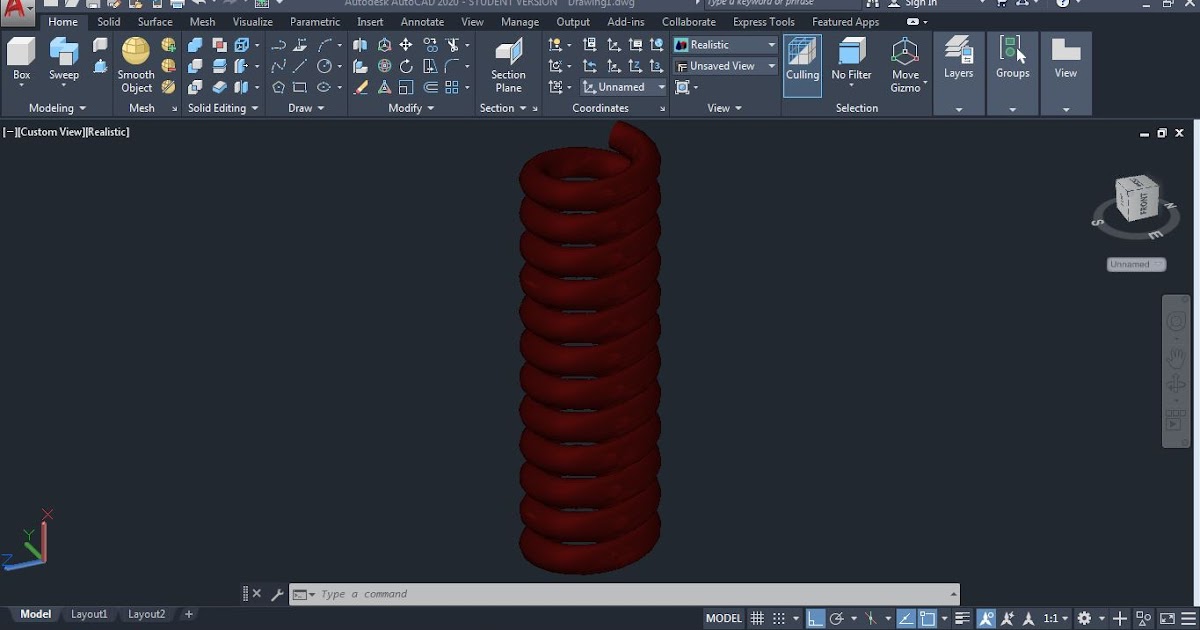Open the annotation scale 1:1 control
1200x630 pixels.
[x=1053, y=617]
